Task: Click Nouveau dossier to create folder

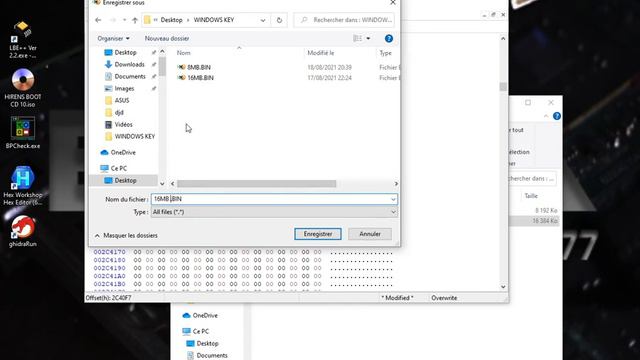Action: 167,38
